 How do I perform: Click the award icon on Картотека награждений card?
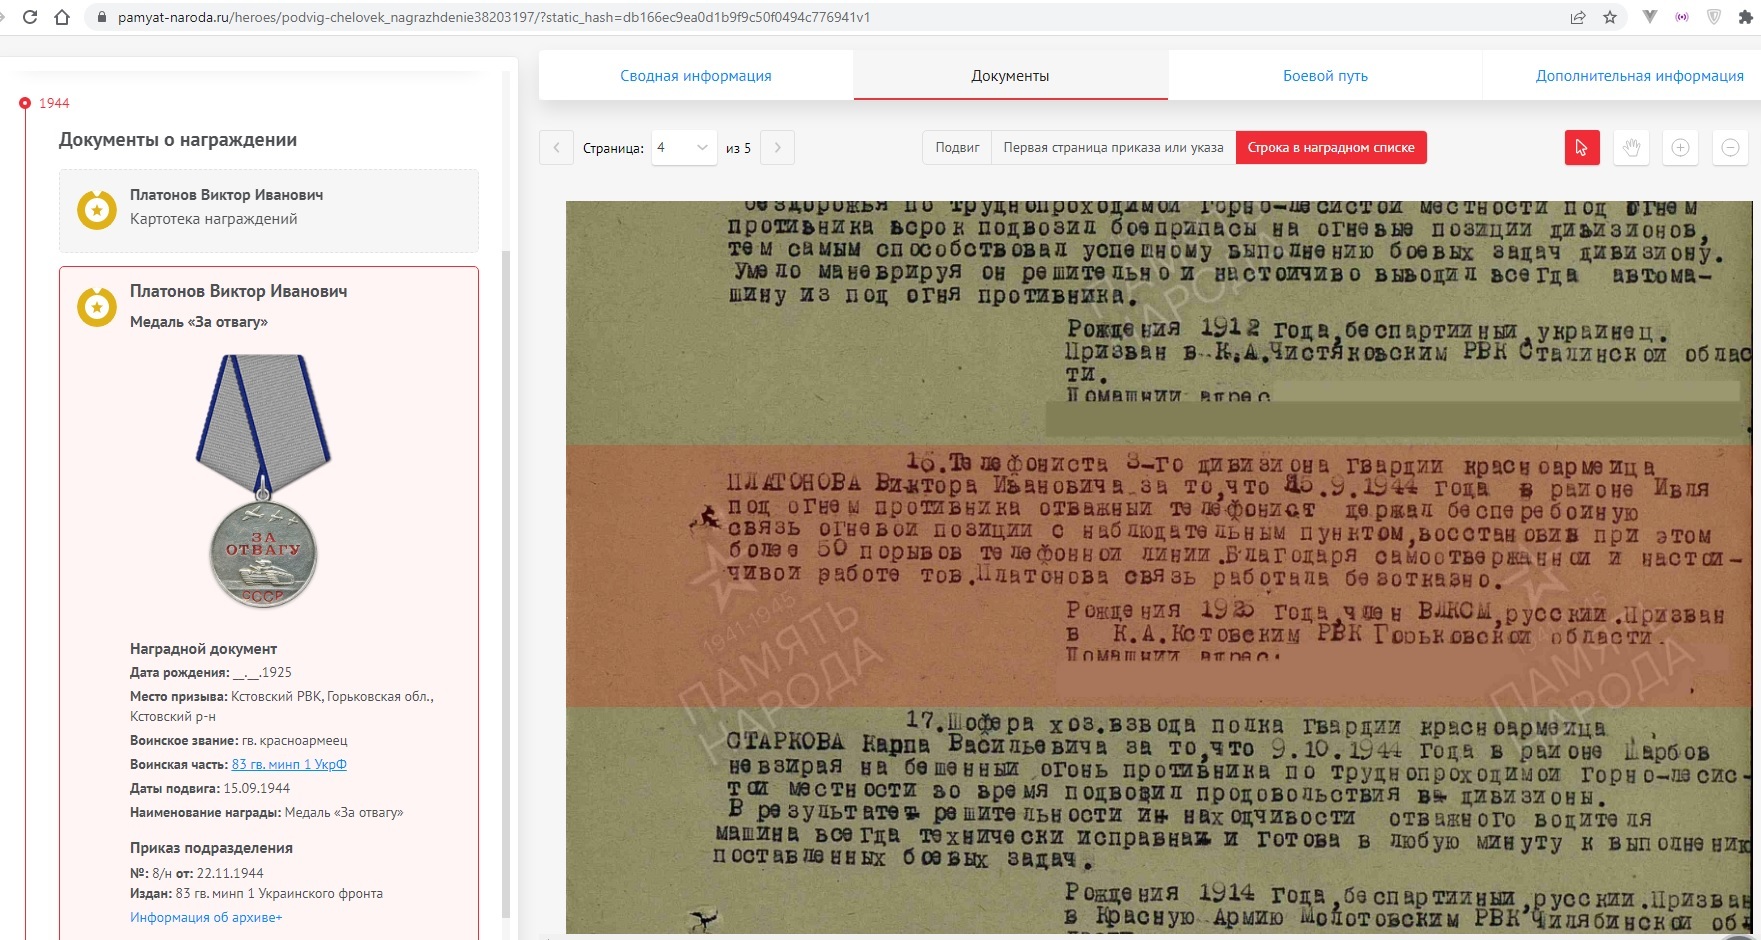point(97,209)
